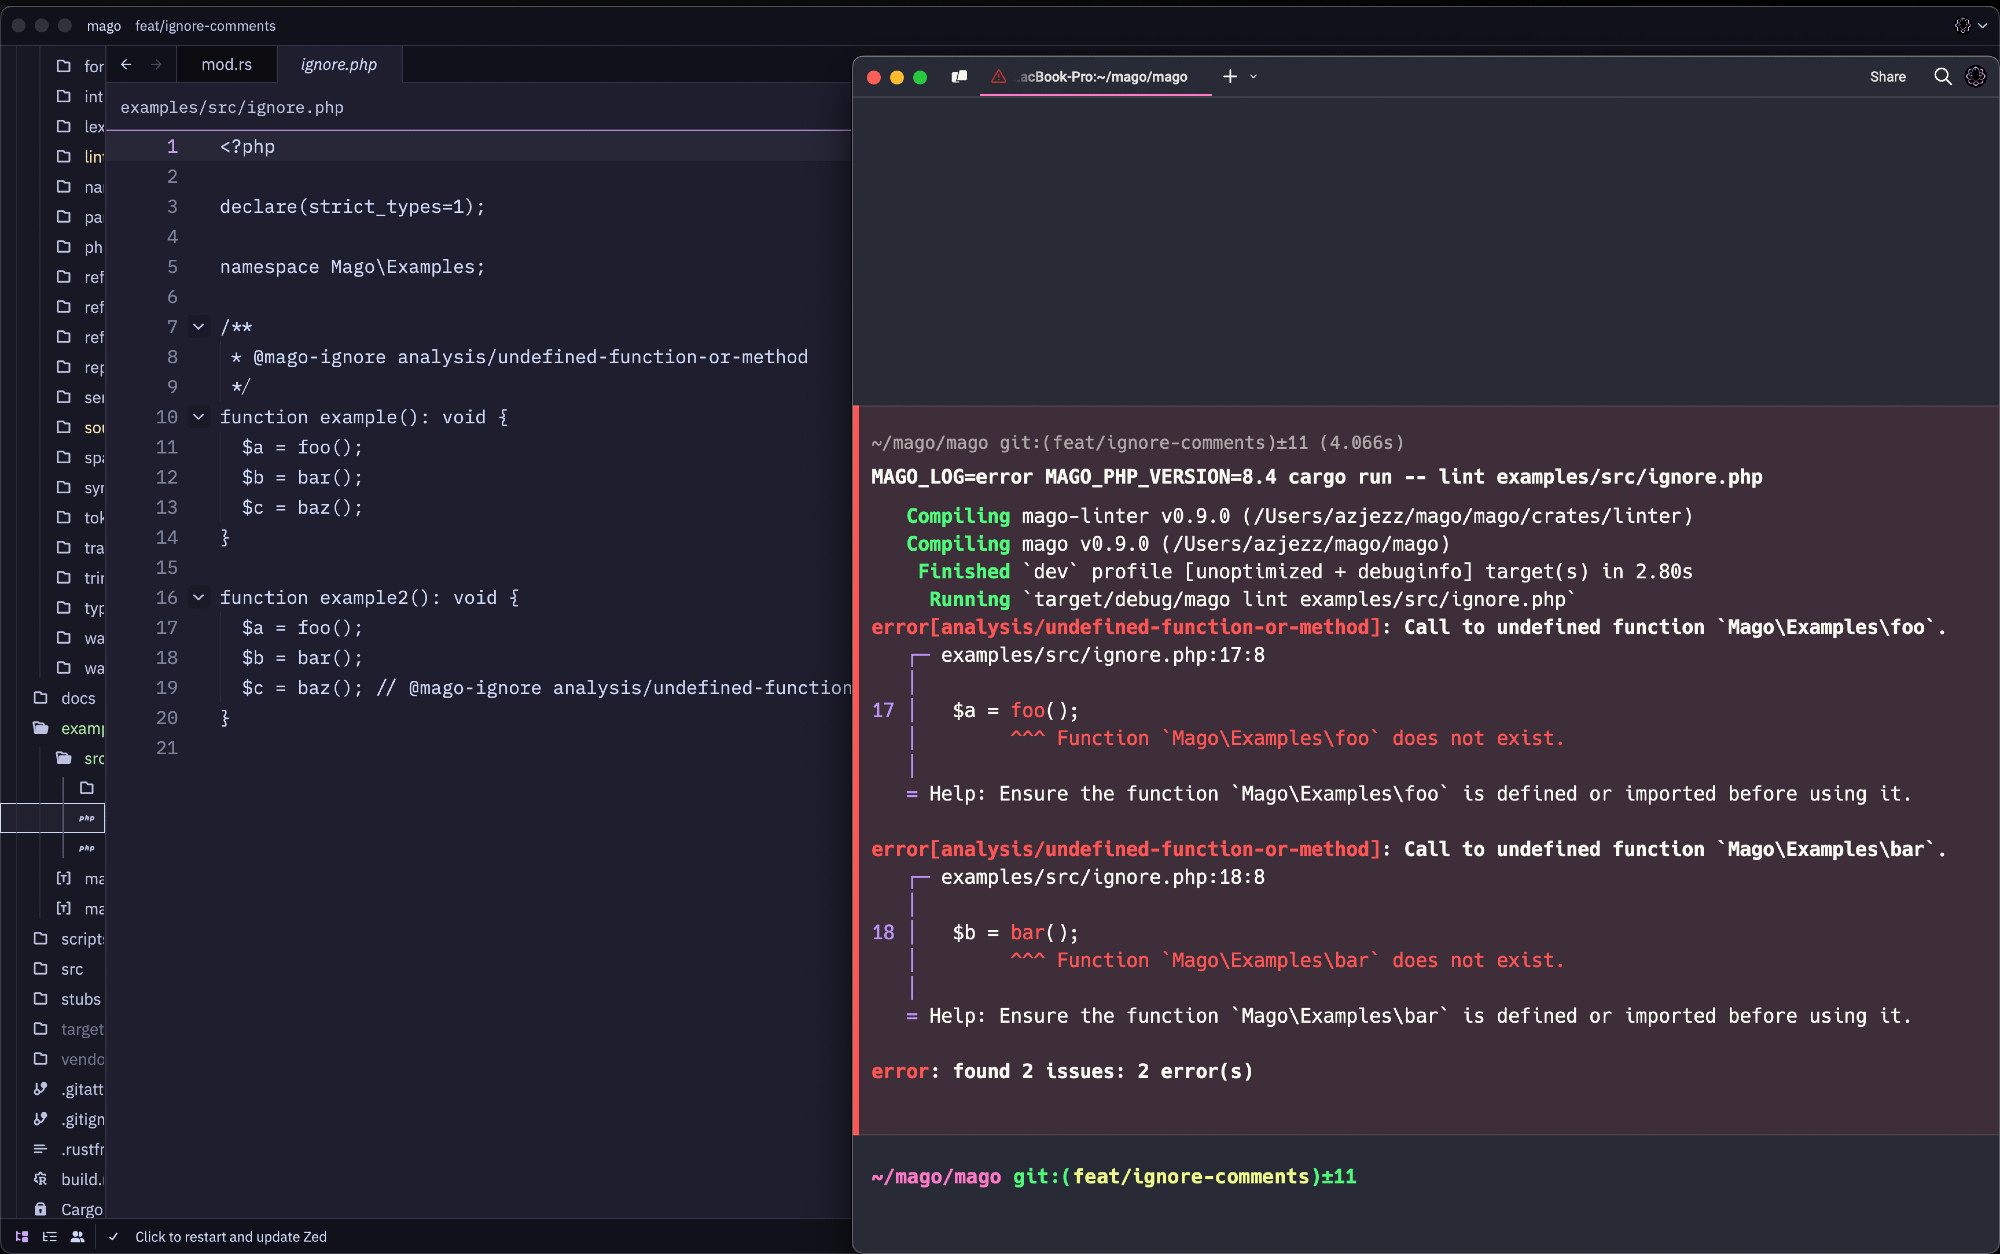This screenshot has width=2000, height=1254.
Task: Expand the 'rep' folder in tree
Action: click(80, 367)
